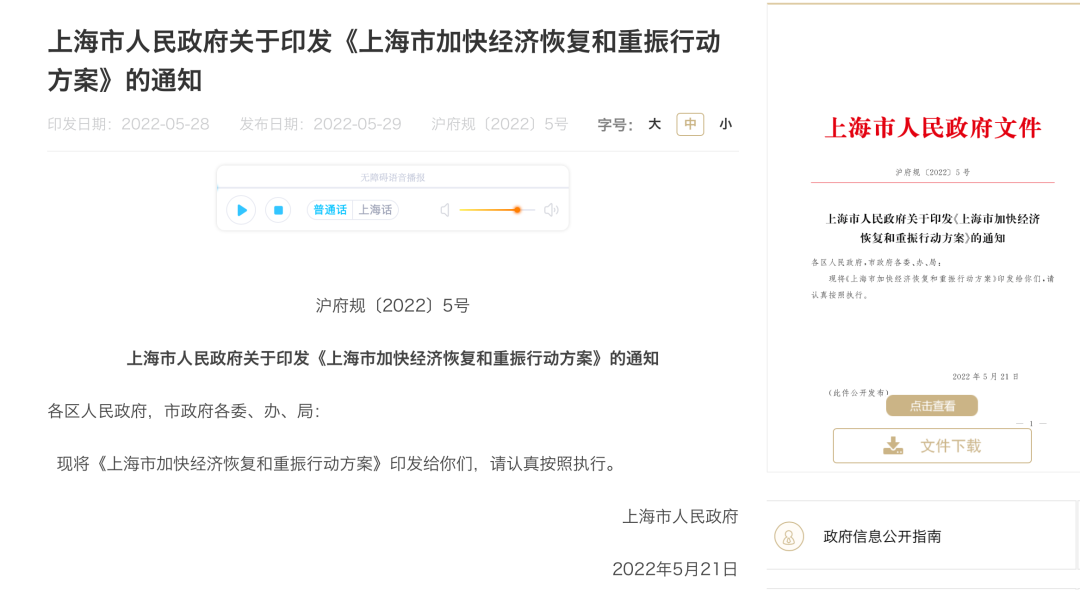The image size is (1080, 590).
Task: Play the accessible voice broadcast
Action: coord(240,210)
